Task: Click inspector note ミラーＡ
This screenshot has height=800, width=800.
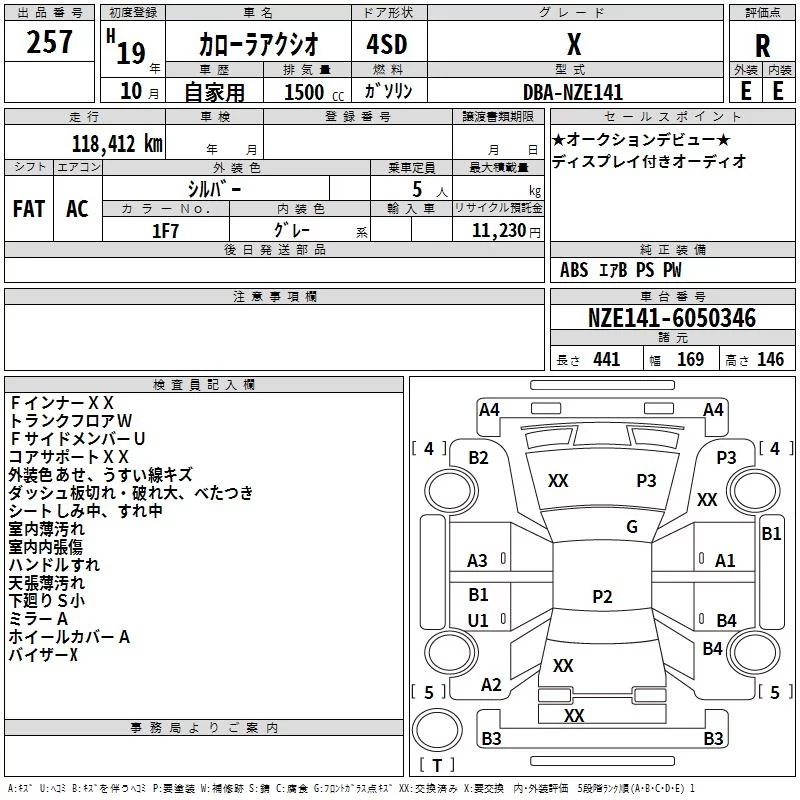Action: [x=38, y=619]
